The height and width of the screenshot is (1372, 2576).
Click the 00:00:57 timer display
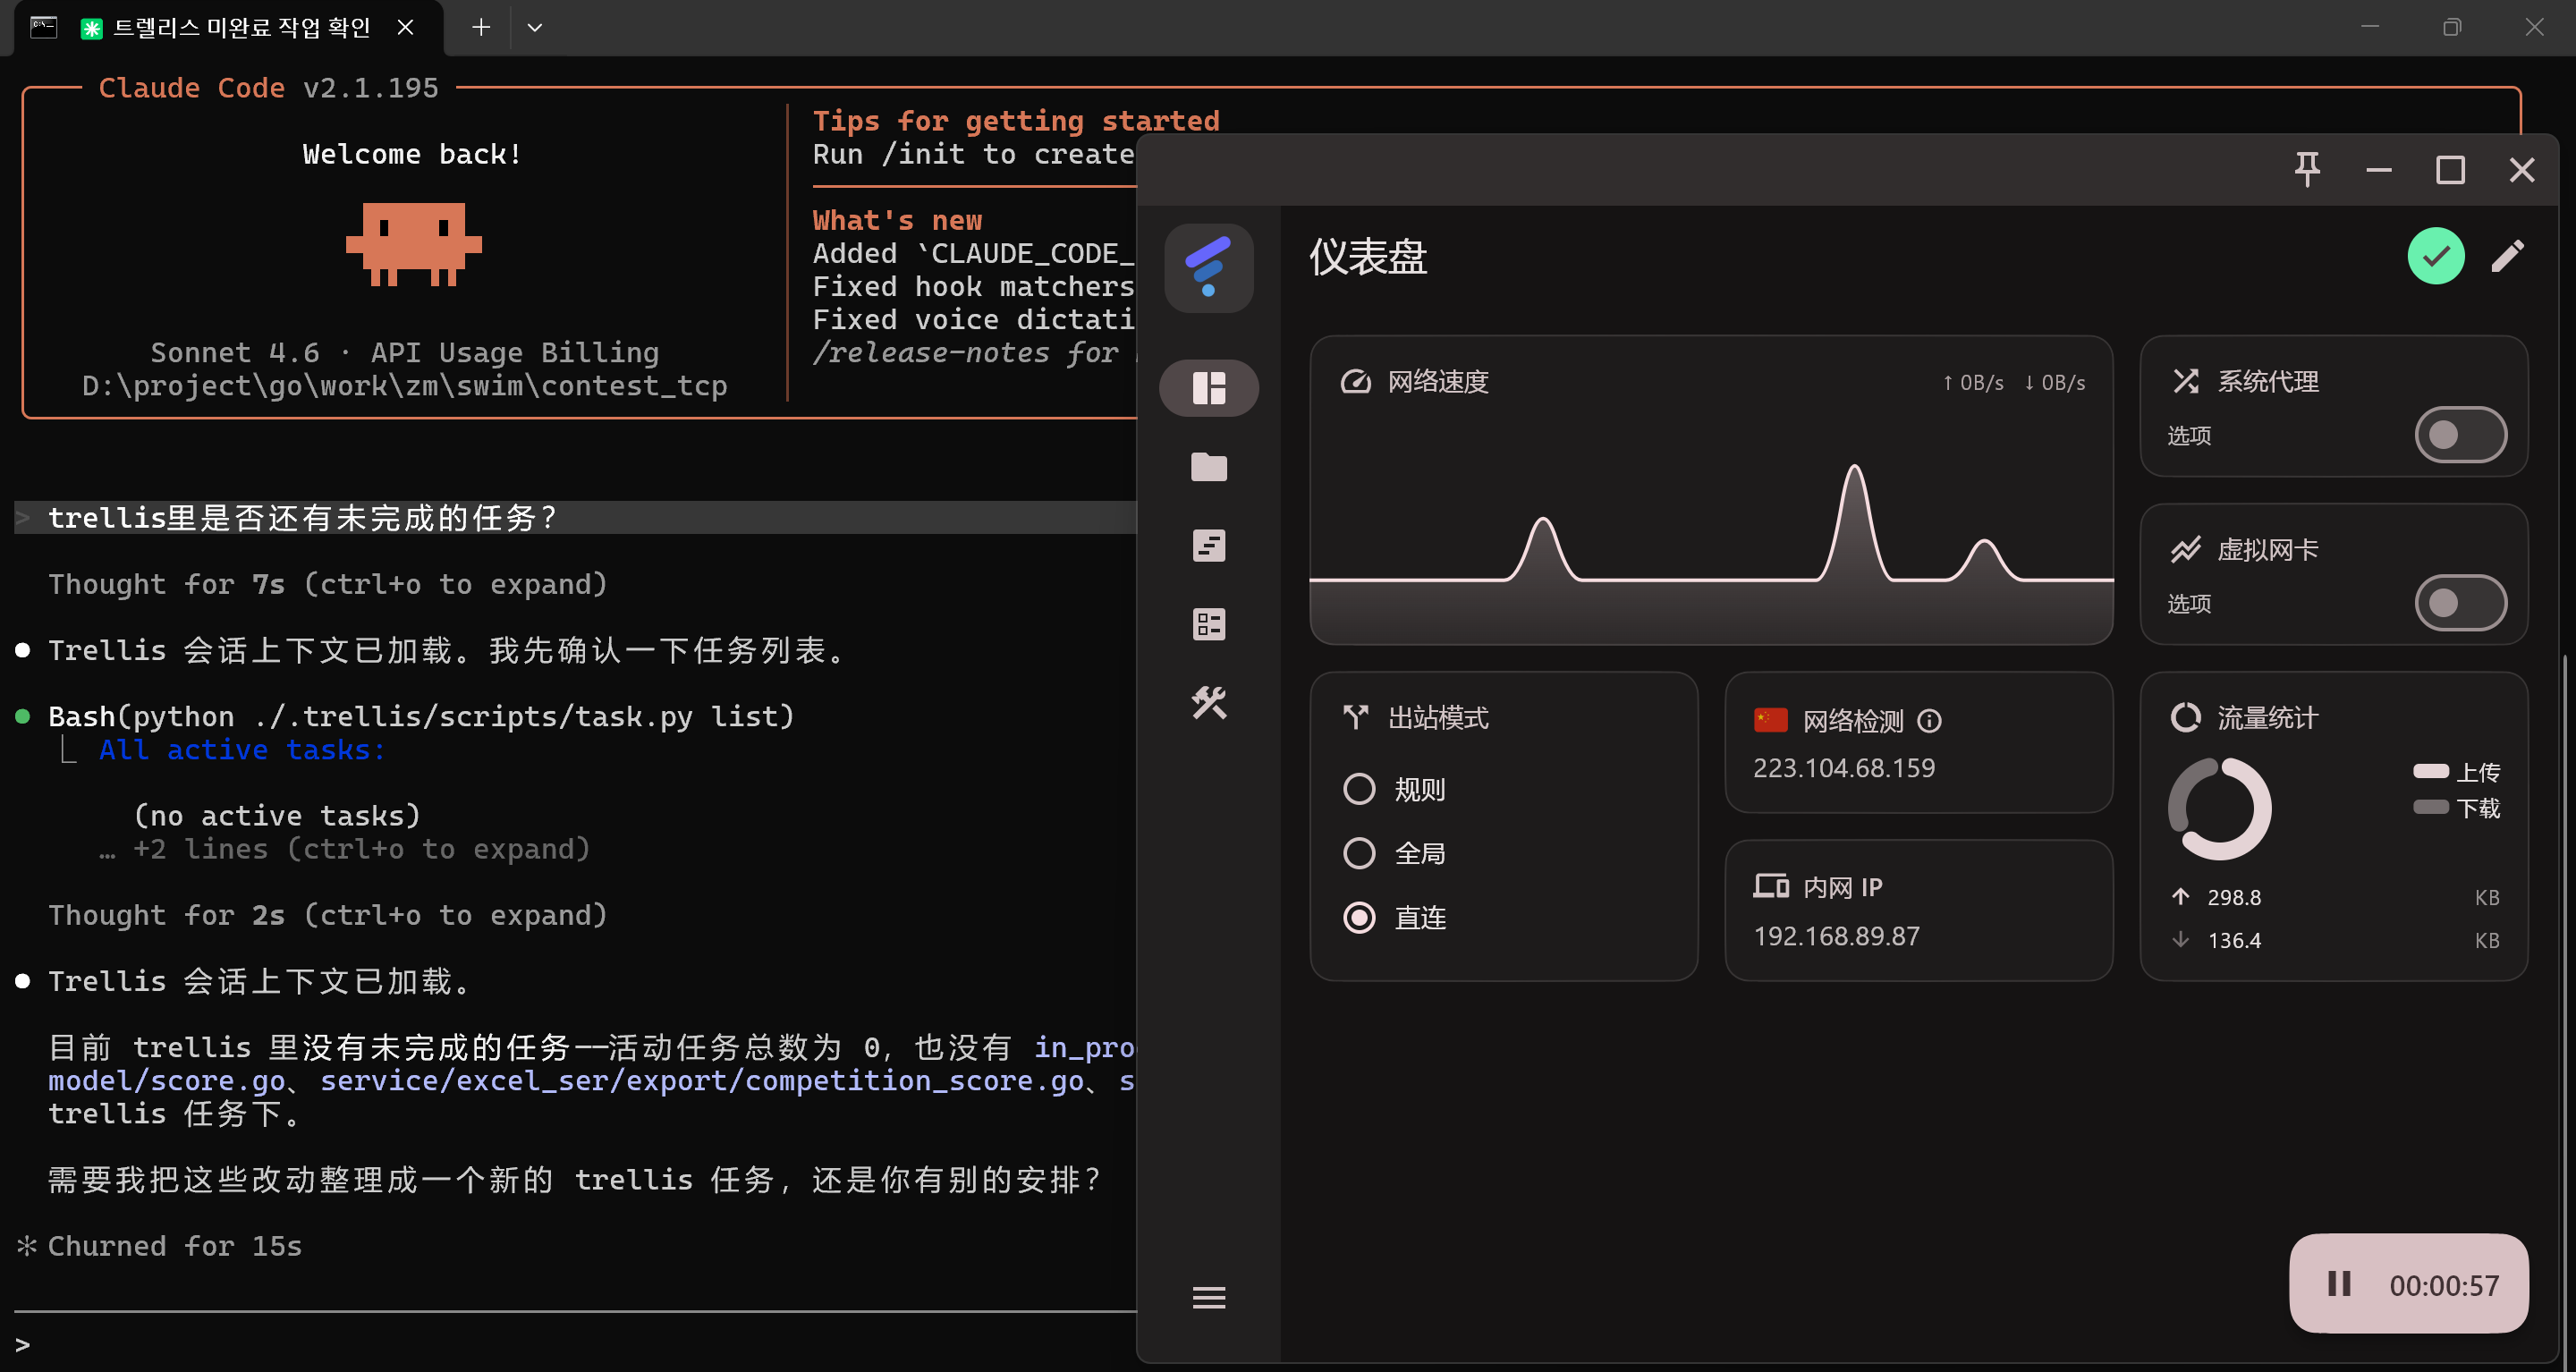[x=2443, y=1285]
